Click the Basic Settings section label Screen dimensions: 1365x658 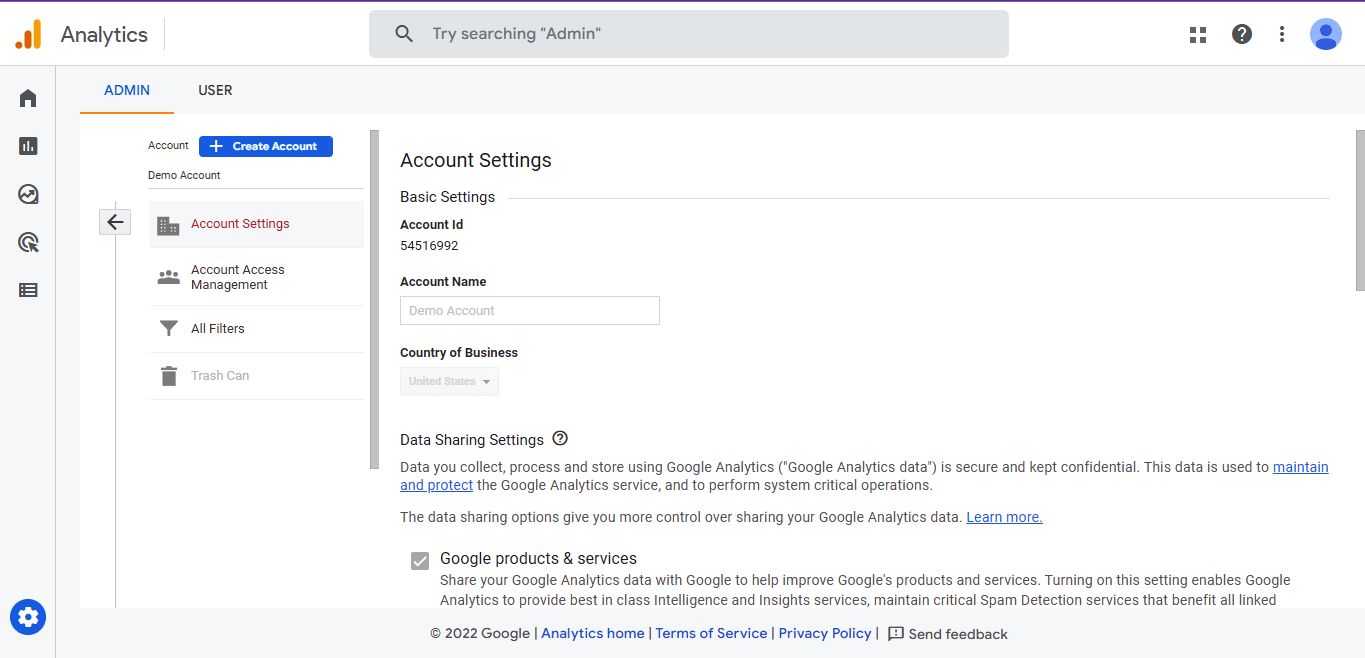(447, 197)
